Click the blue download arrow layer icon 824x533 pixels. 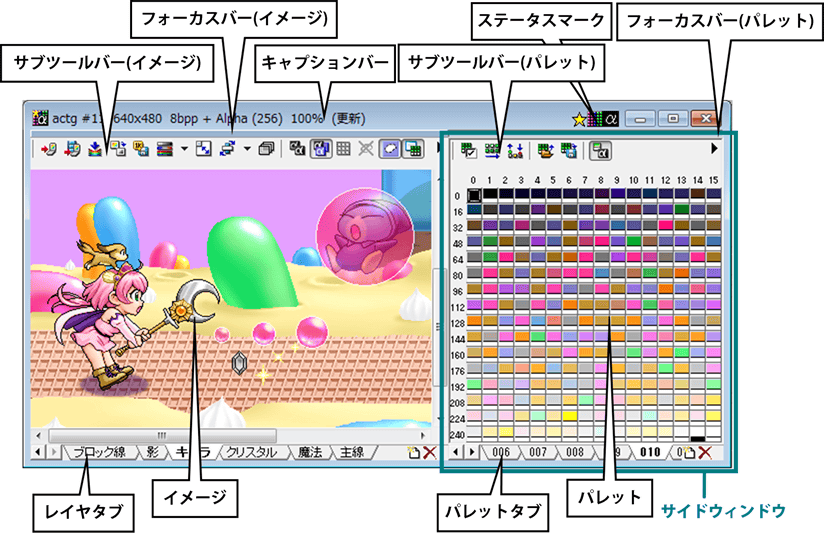(x=95, y=150)
